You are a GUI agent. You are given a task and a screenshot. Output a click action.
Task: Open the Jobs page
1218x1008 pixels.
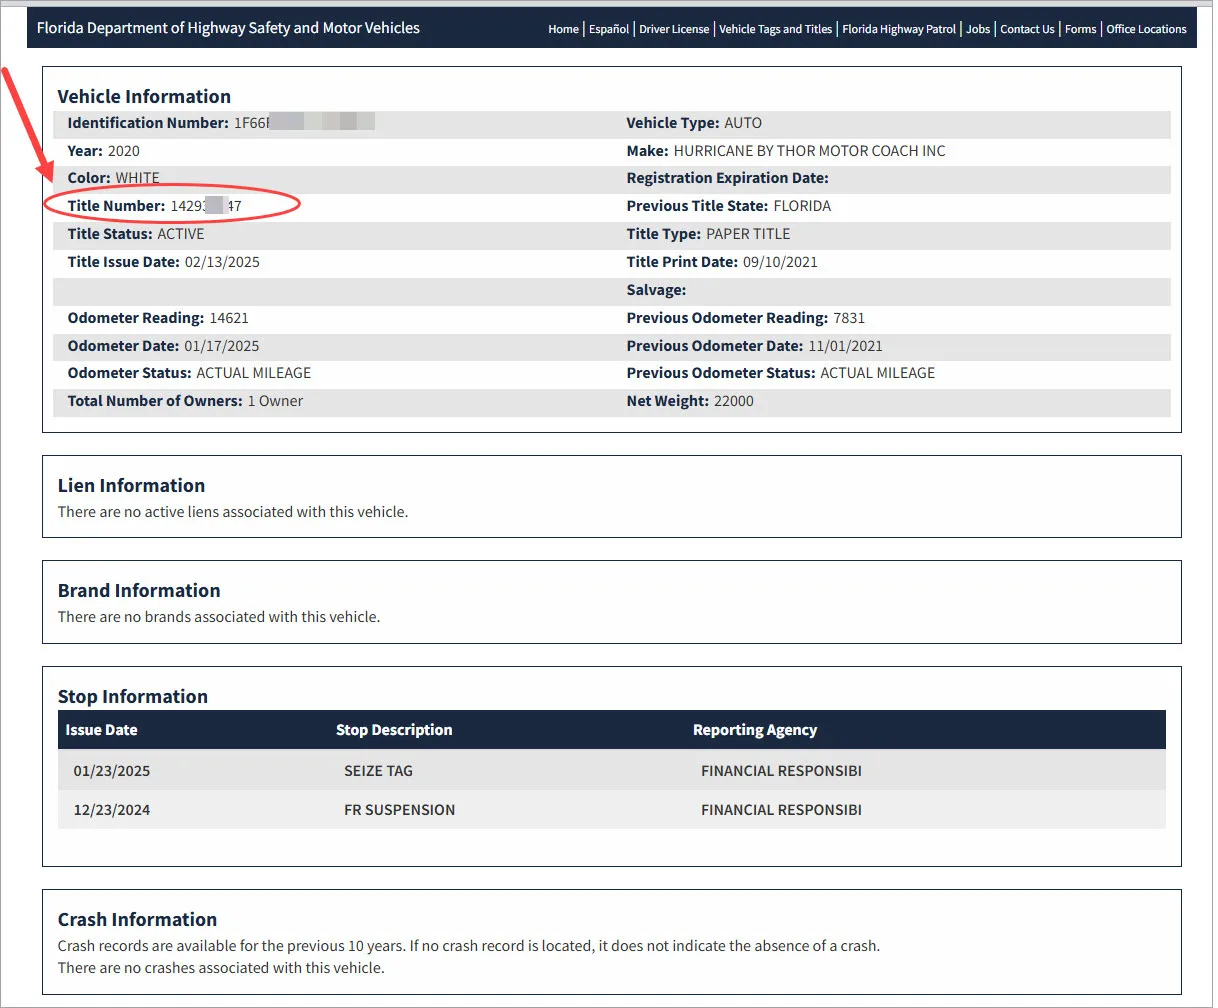(978, 29)
